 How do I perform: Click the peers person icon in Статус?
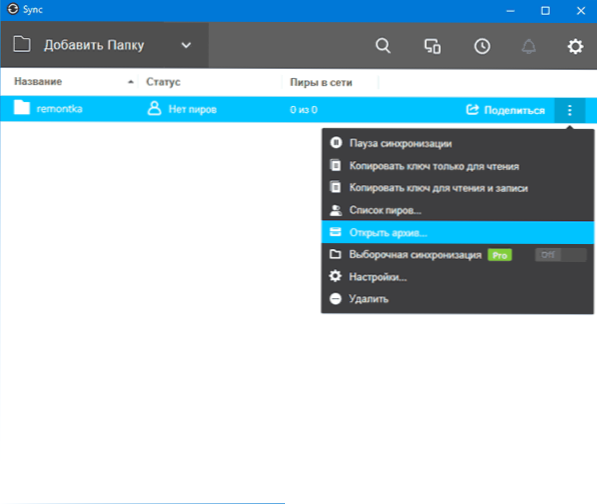pos(154,108)
